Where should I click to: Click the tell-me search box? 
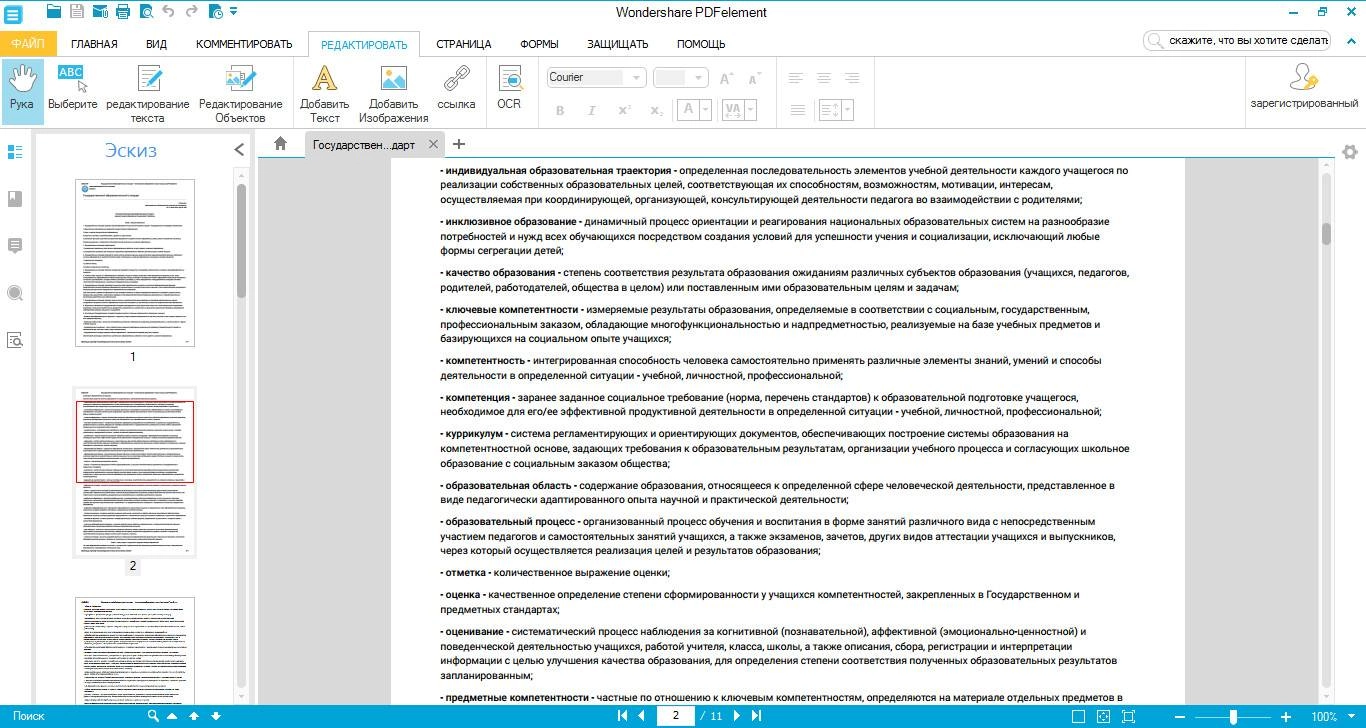(x=1237, y=40)
